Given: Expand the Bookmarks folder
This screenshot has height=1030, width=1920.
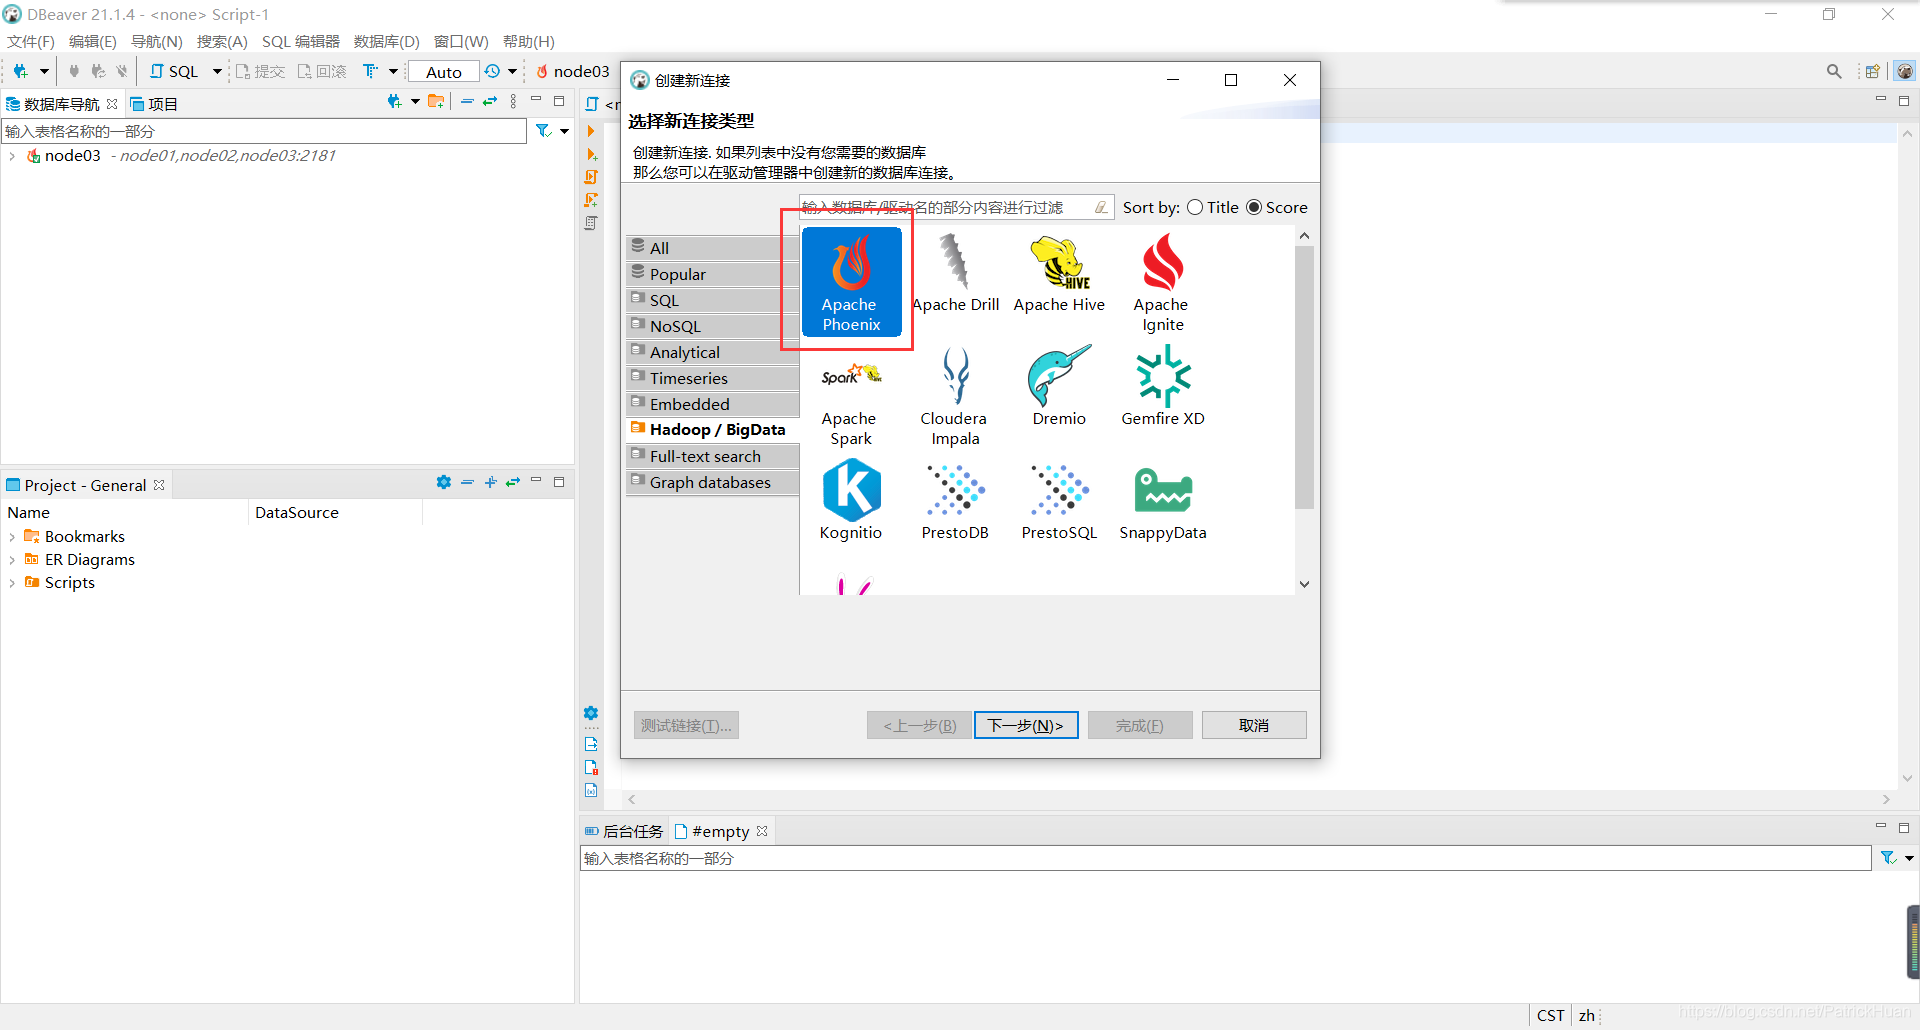Looking at the screenshot, I should tap(11, 537).
